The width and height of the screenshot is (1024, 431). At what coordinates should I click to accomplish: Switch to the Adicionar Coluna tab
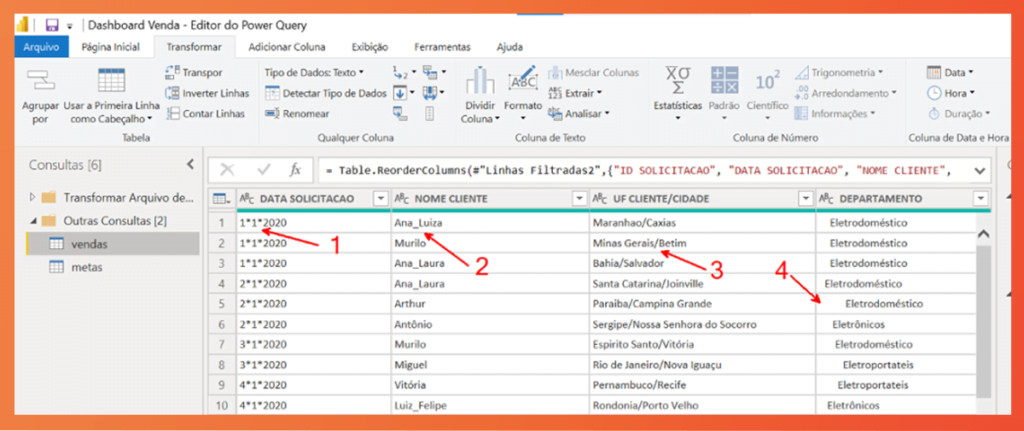287,47
